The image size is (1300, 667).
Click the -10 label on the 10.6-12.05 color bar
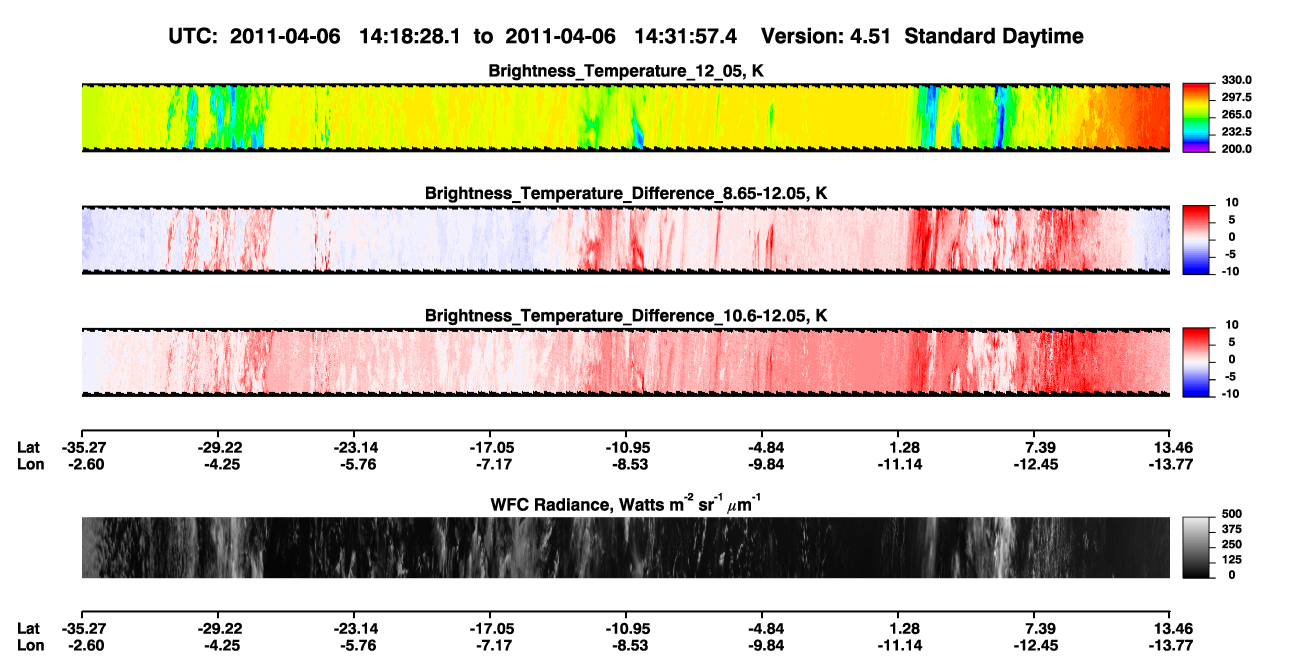[1229, 394]
